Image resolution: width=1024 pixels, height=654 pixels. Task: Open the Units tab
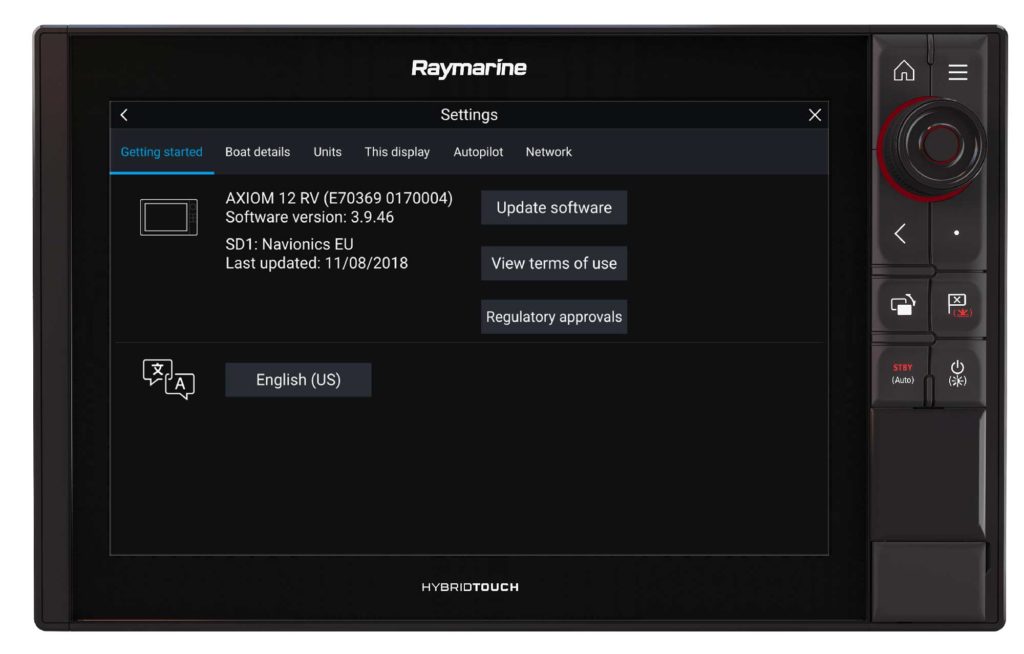(x=327, y=152)
